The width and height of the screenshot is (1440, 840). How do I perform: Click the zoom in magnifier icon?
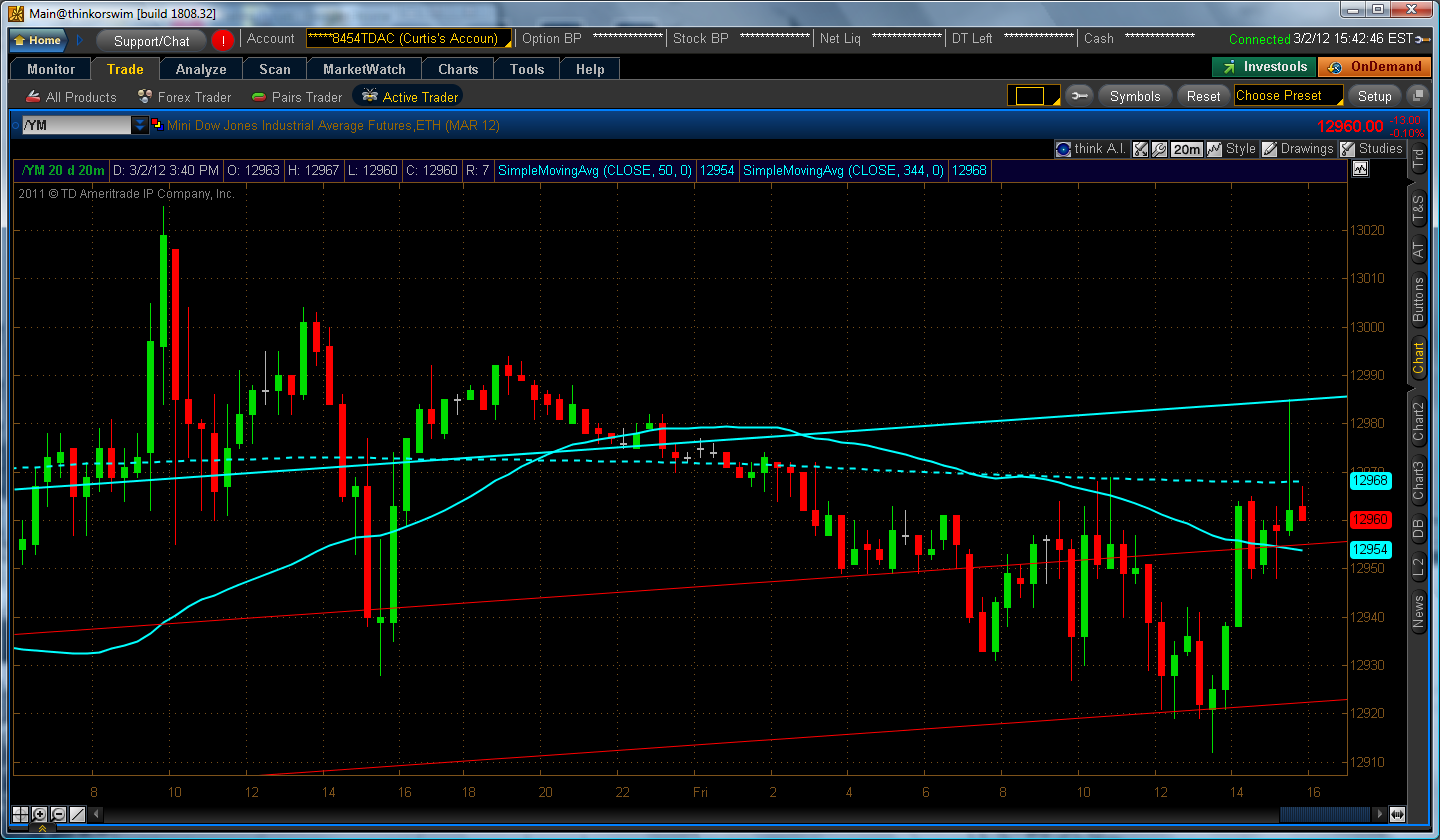(40, 814)
